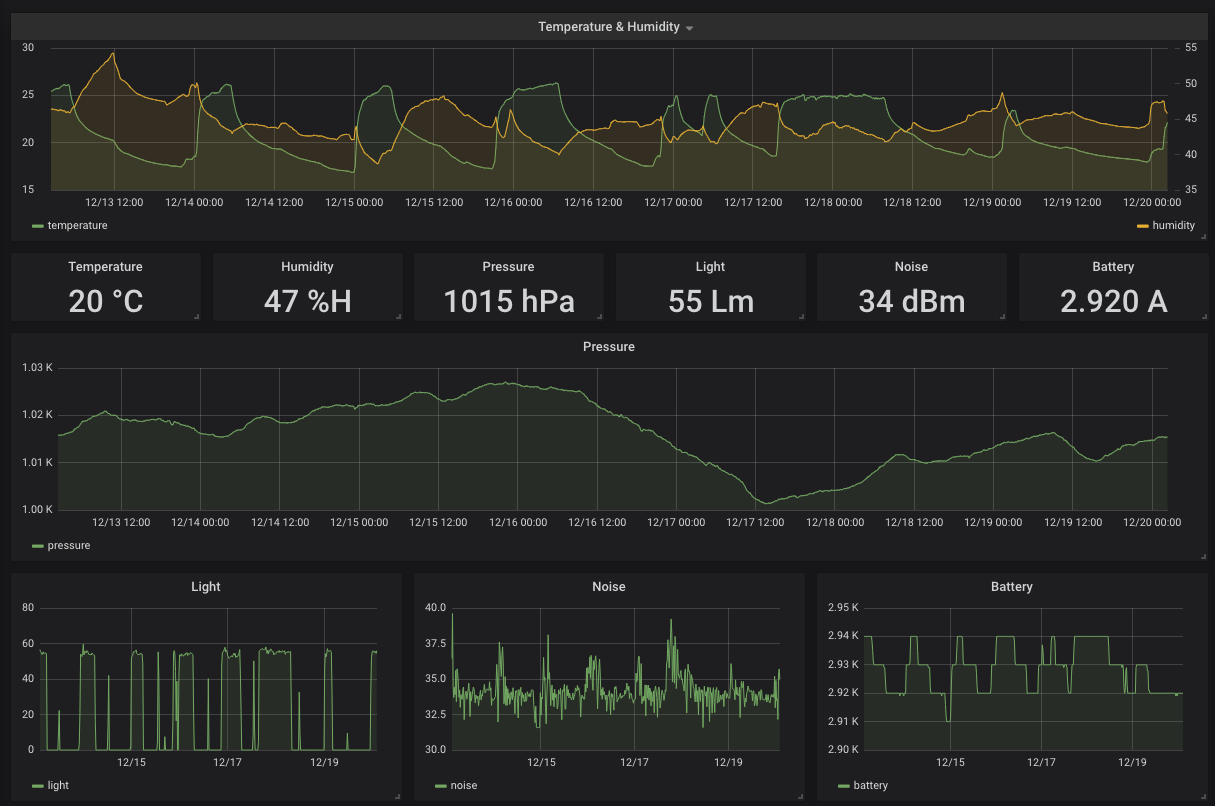The width and height of the screenshot is (1215, 806).
Task: Click the Light graph panel resize handle
Action: point(398,796)
